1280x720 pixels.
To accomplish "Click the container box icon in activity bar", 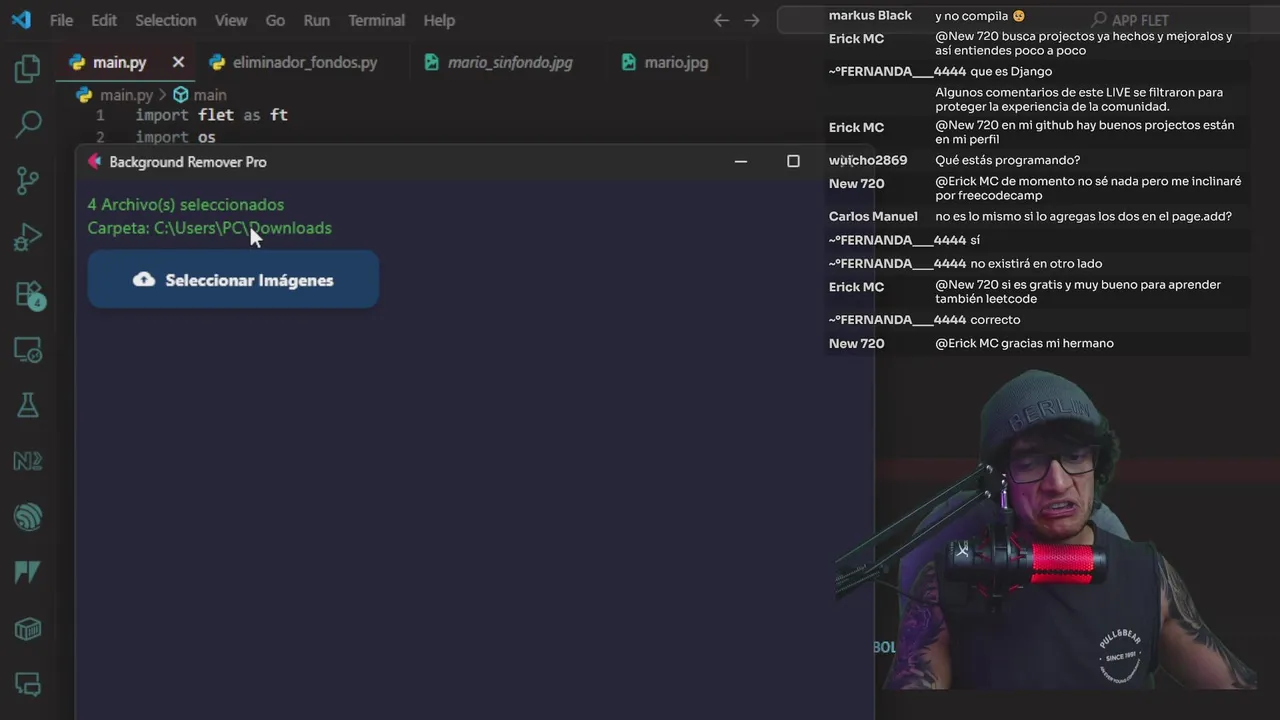I will coord(28,629).
